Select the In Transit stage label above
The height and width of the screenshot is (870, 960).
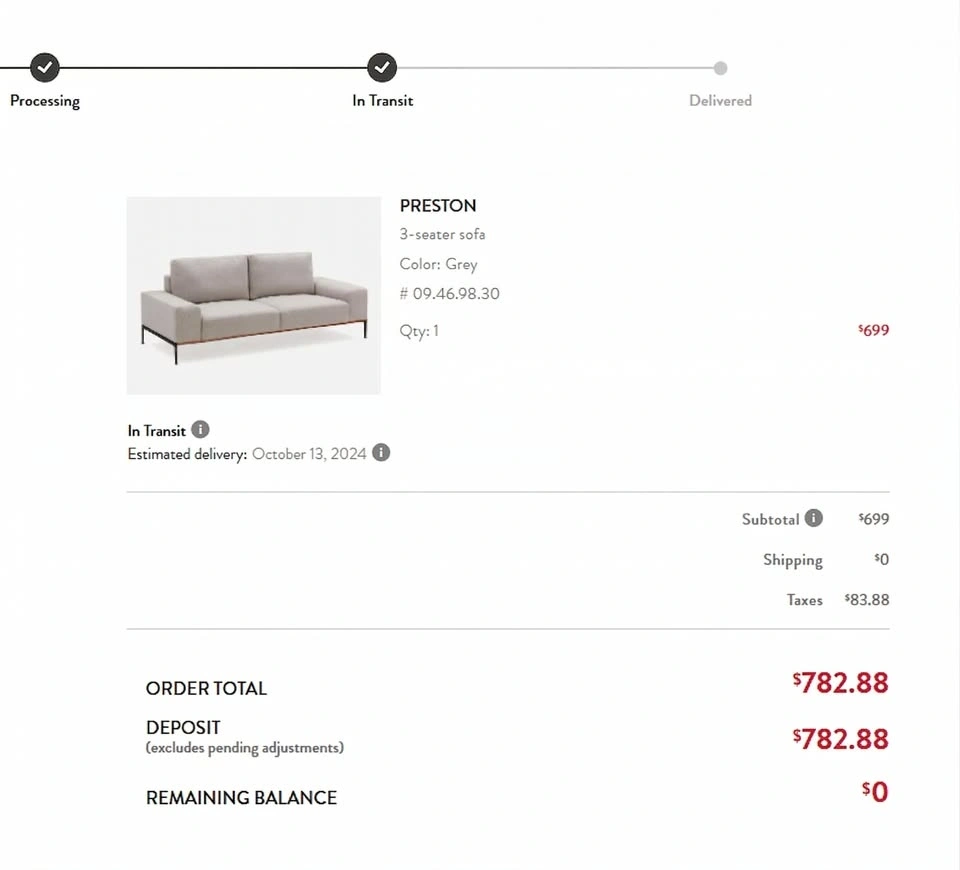(382, 101)
